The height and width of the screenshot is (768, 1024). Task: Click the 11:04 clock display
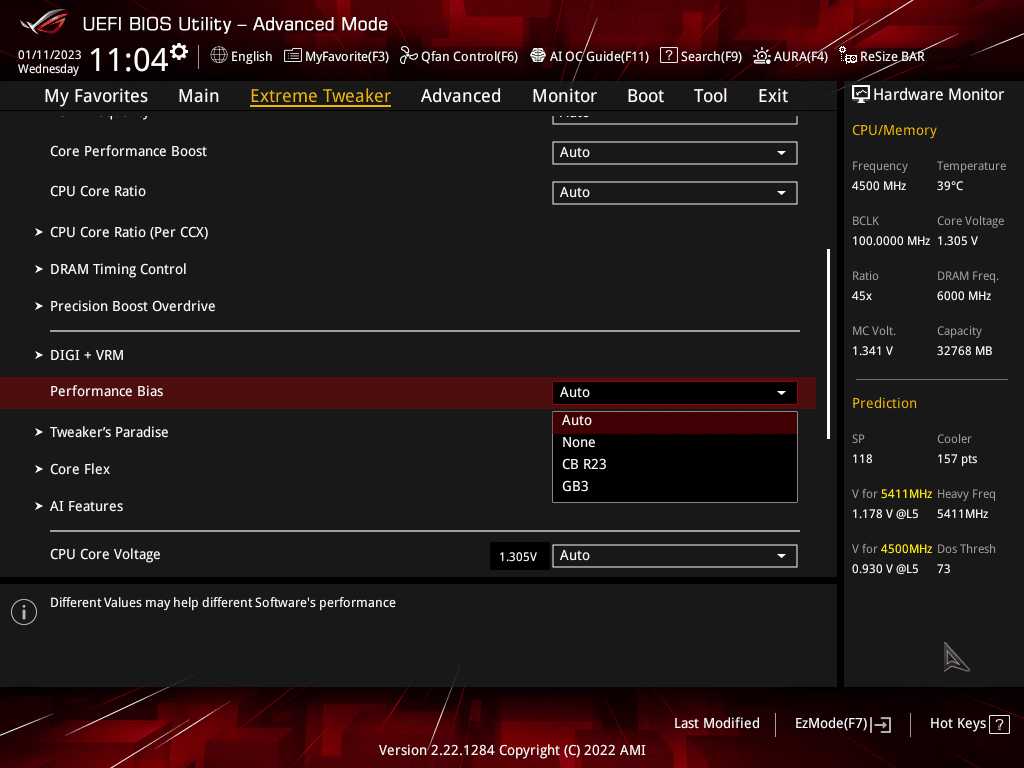pyautogui.click(x=129, y=59)
